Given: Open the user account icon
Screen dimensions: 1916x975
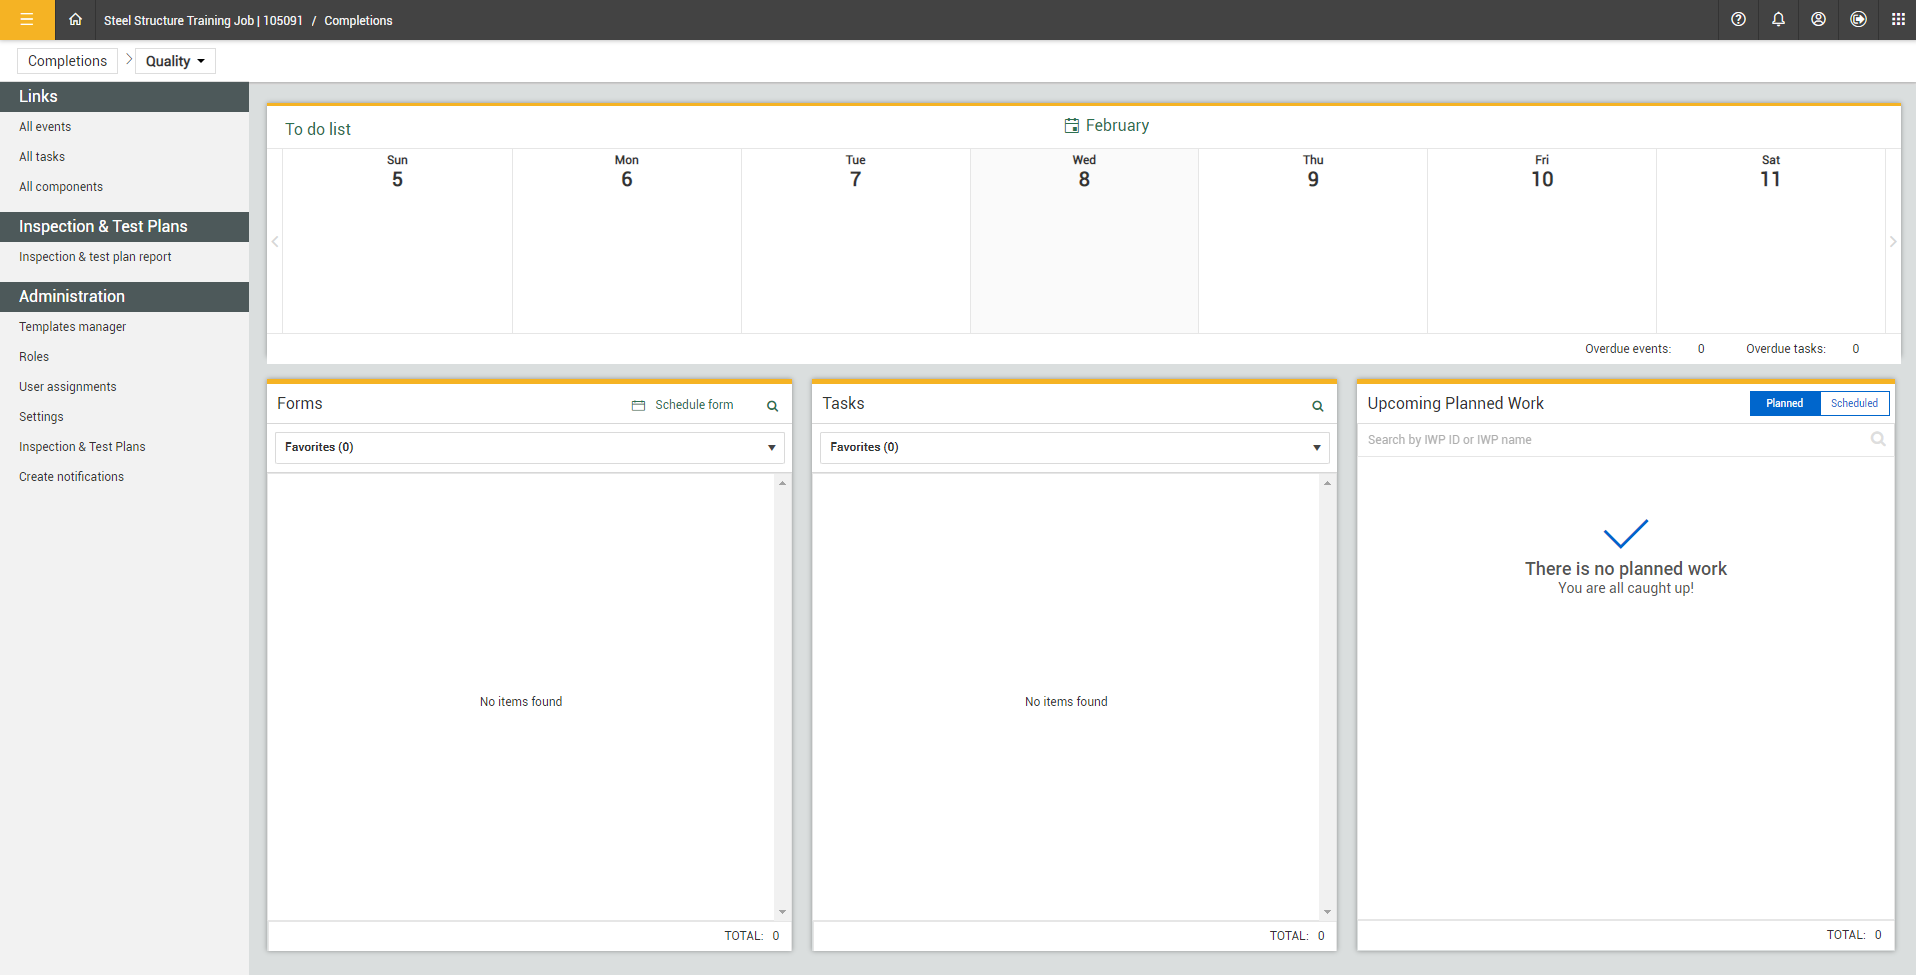Looking at the screenshot, I should pos(1819,20).
